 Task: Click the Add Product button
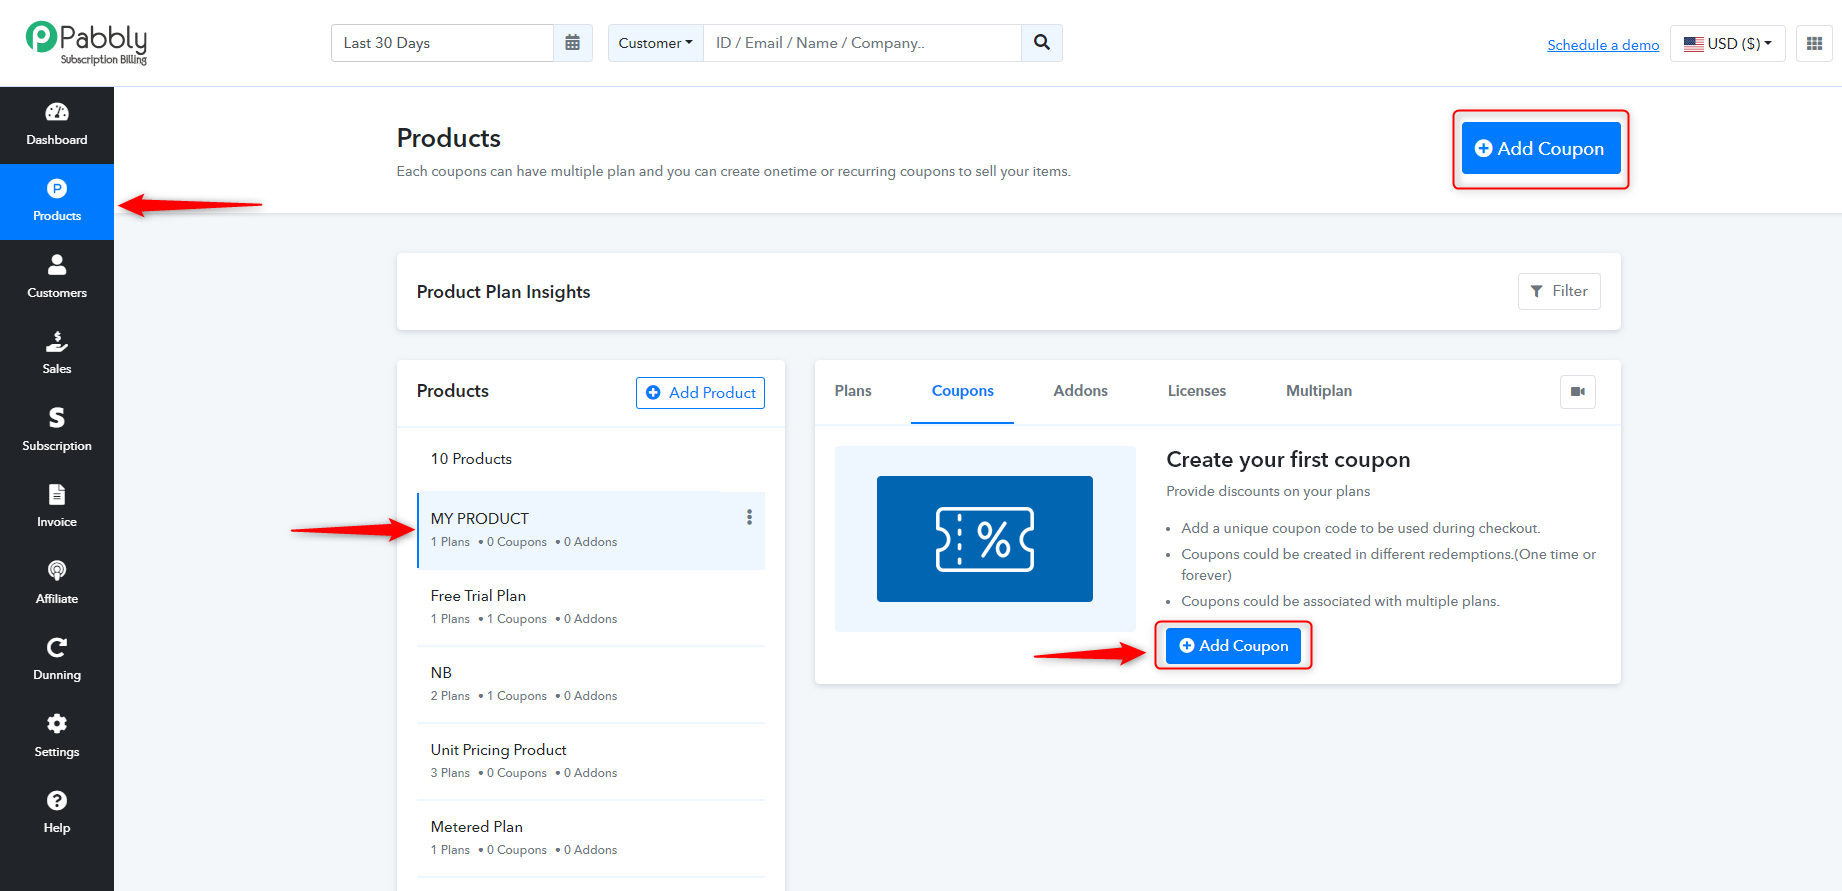click(700, 393)
